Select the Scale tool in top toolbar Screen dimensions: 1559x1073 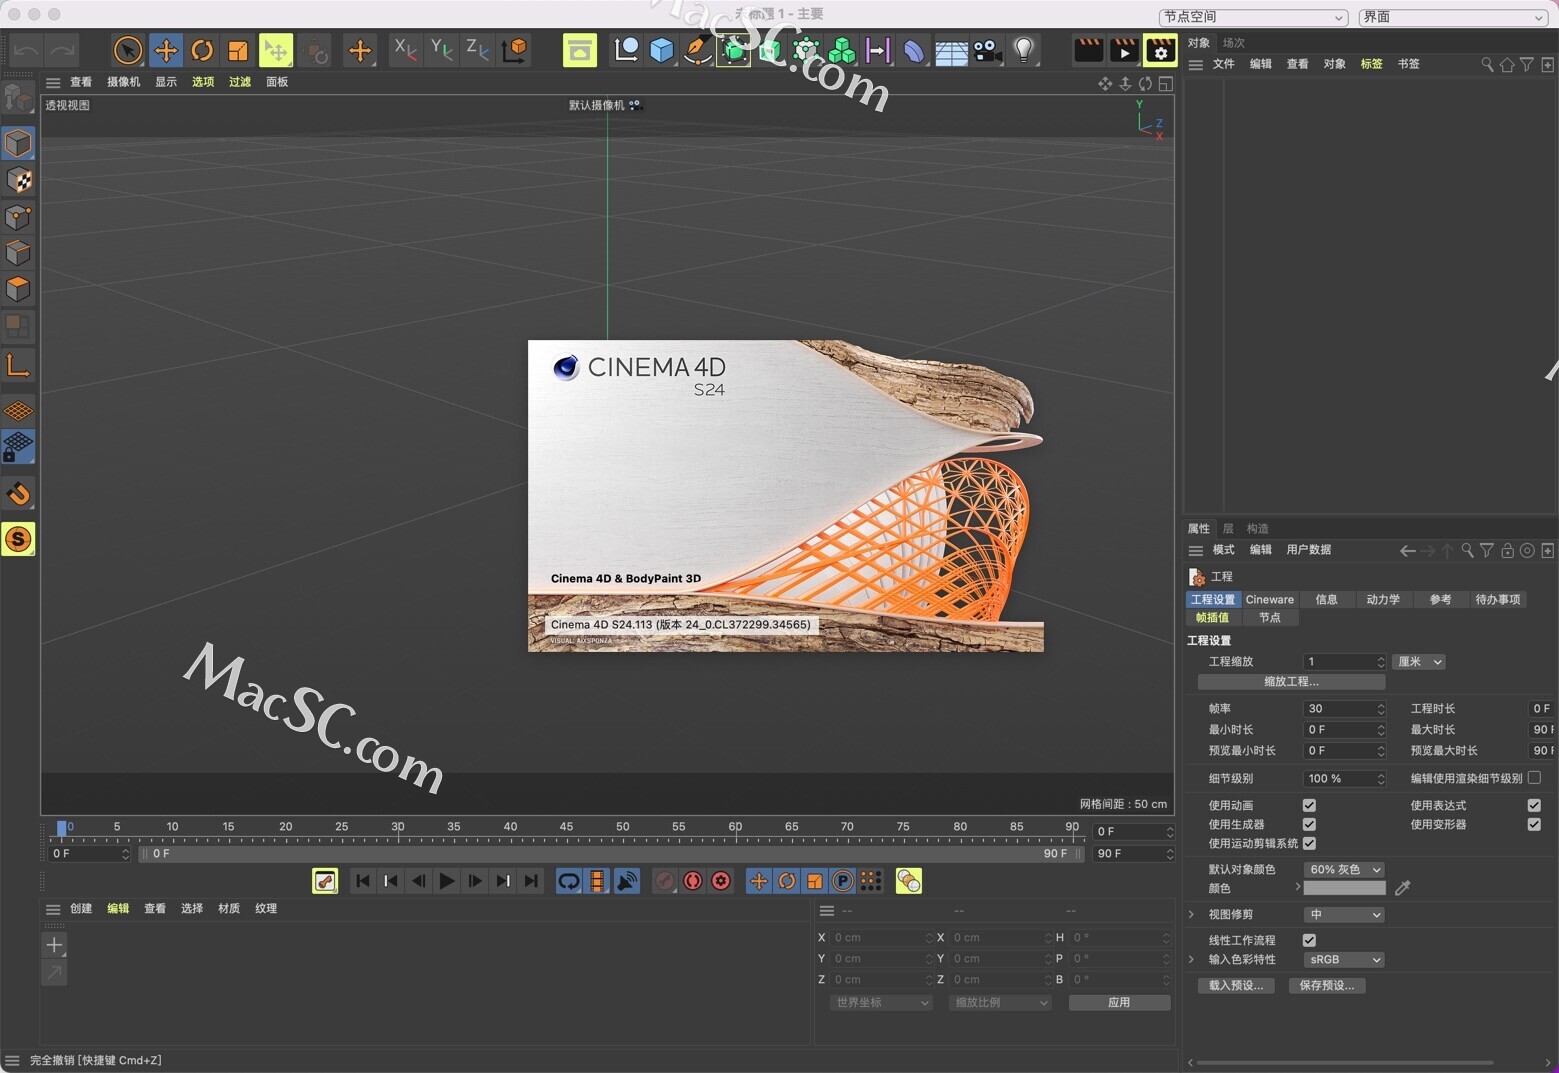237,50
